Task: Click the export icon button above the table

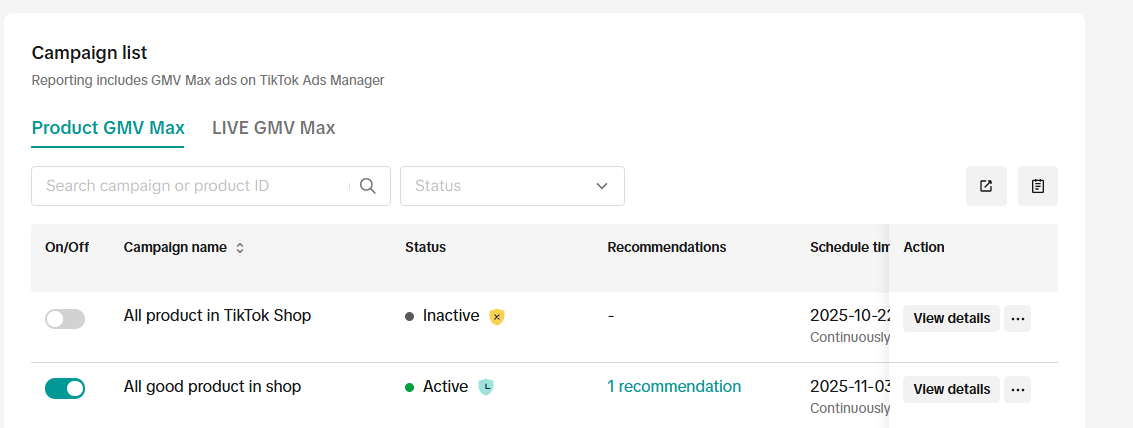Action: [x=986, y=186]
